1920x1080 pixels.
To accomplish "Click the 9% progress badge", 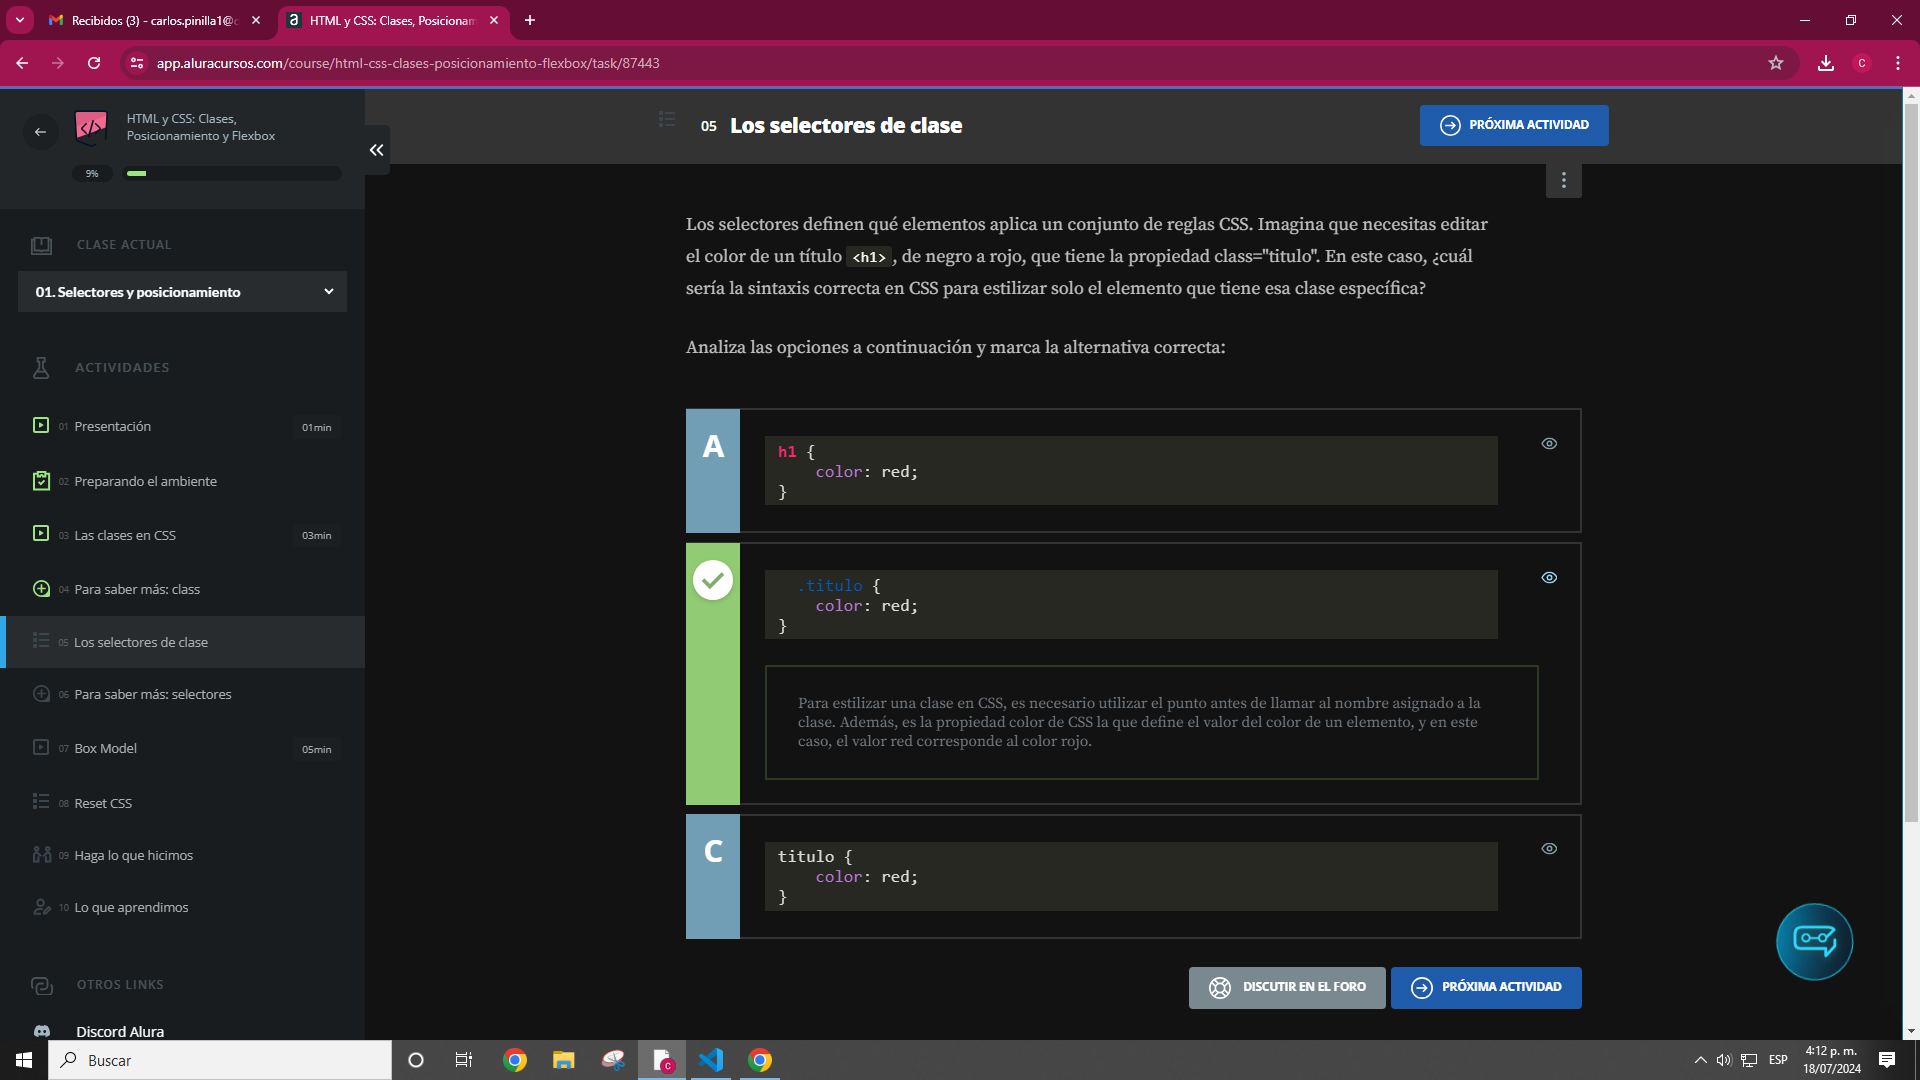I will [x=92, y=174].
